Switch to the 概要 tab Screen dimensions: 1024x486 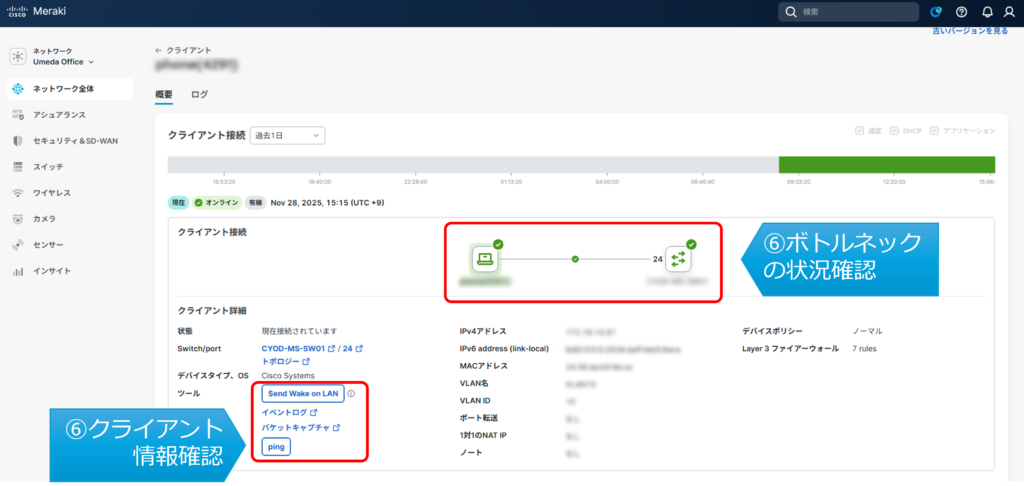click(x=164, y=94)
